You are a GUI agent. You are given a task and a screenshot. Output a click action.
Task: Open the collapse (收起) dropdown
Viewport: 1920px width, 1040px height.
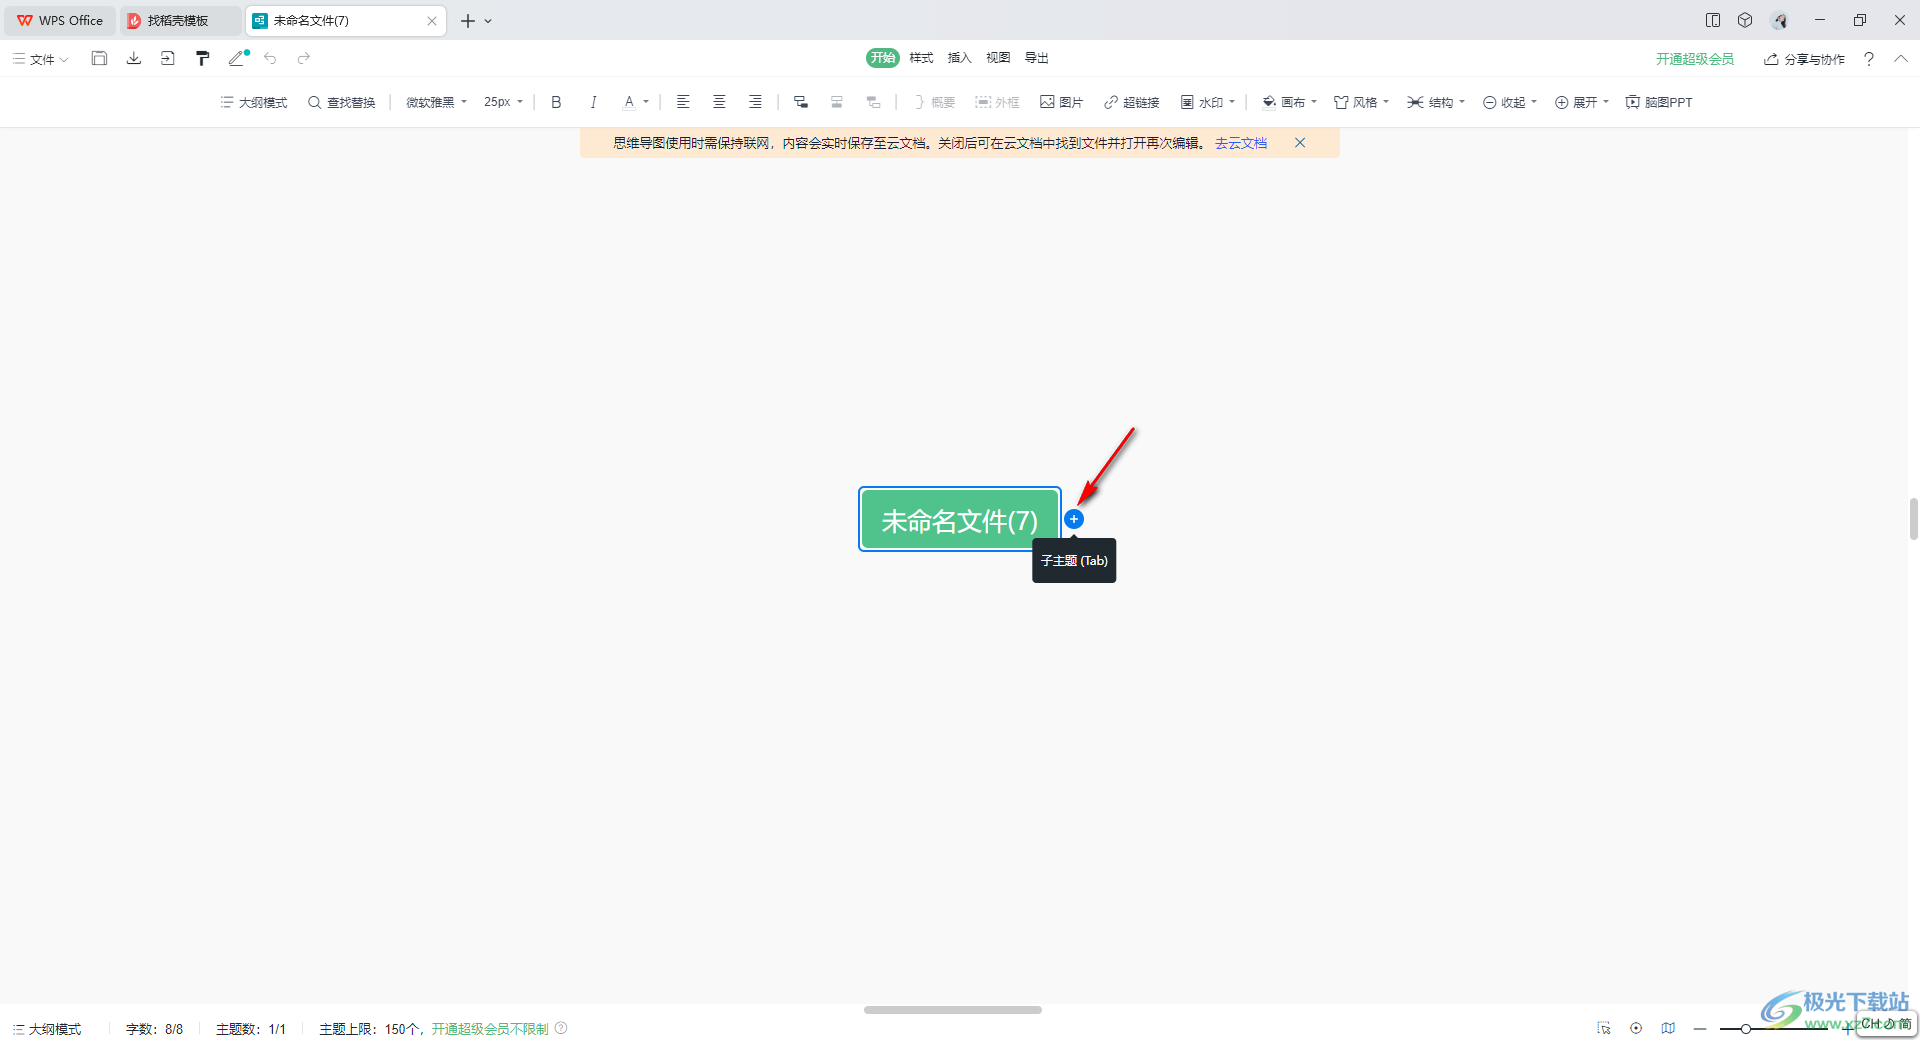[x=1510, y=102]
